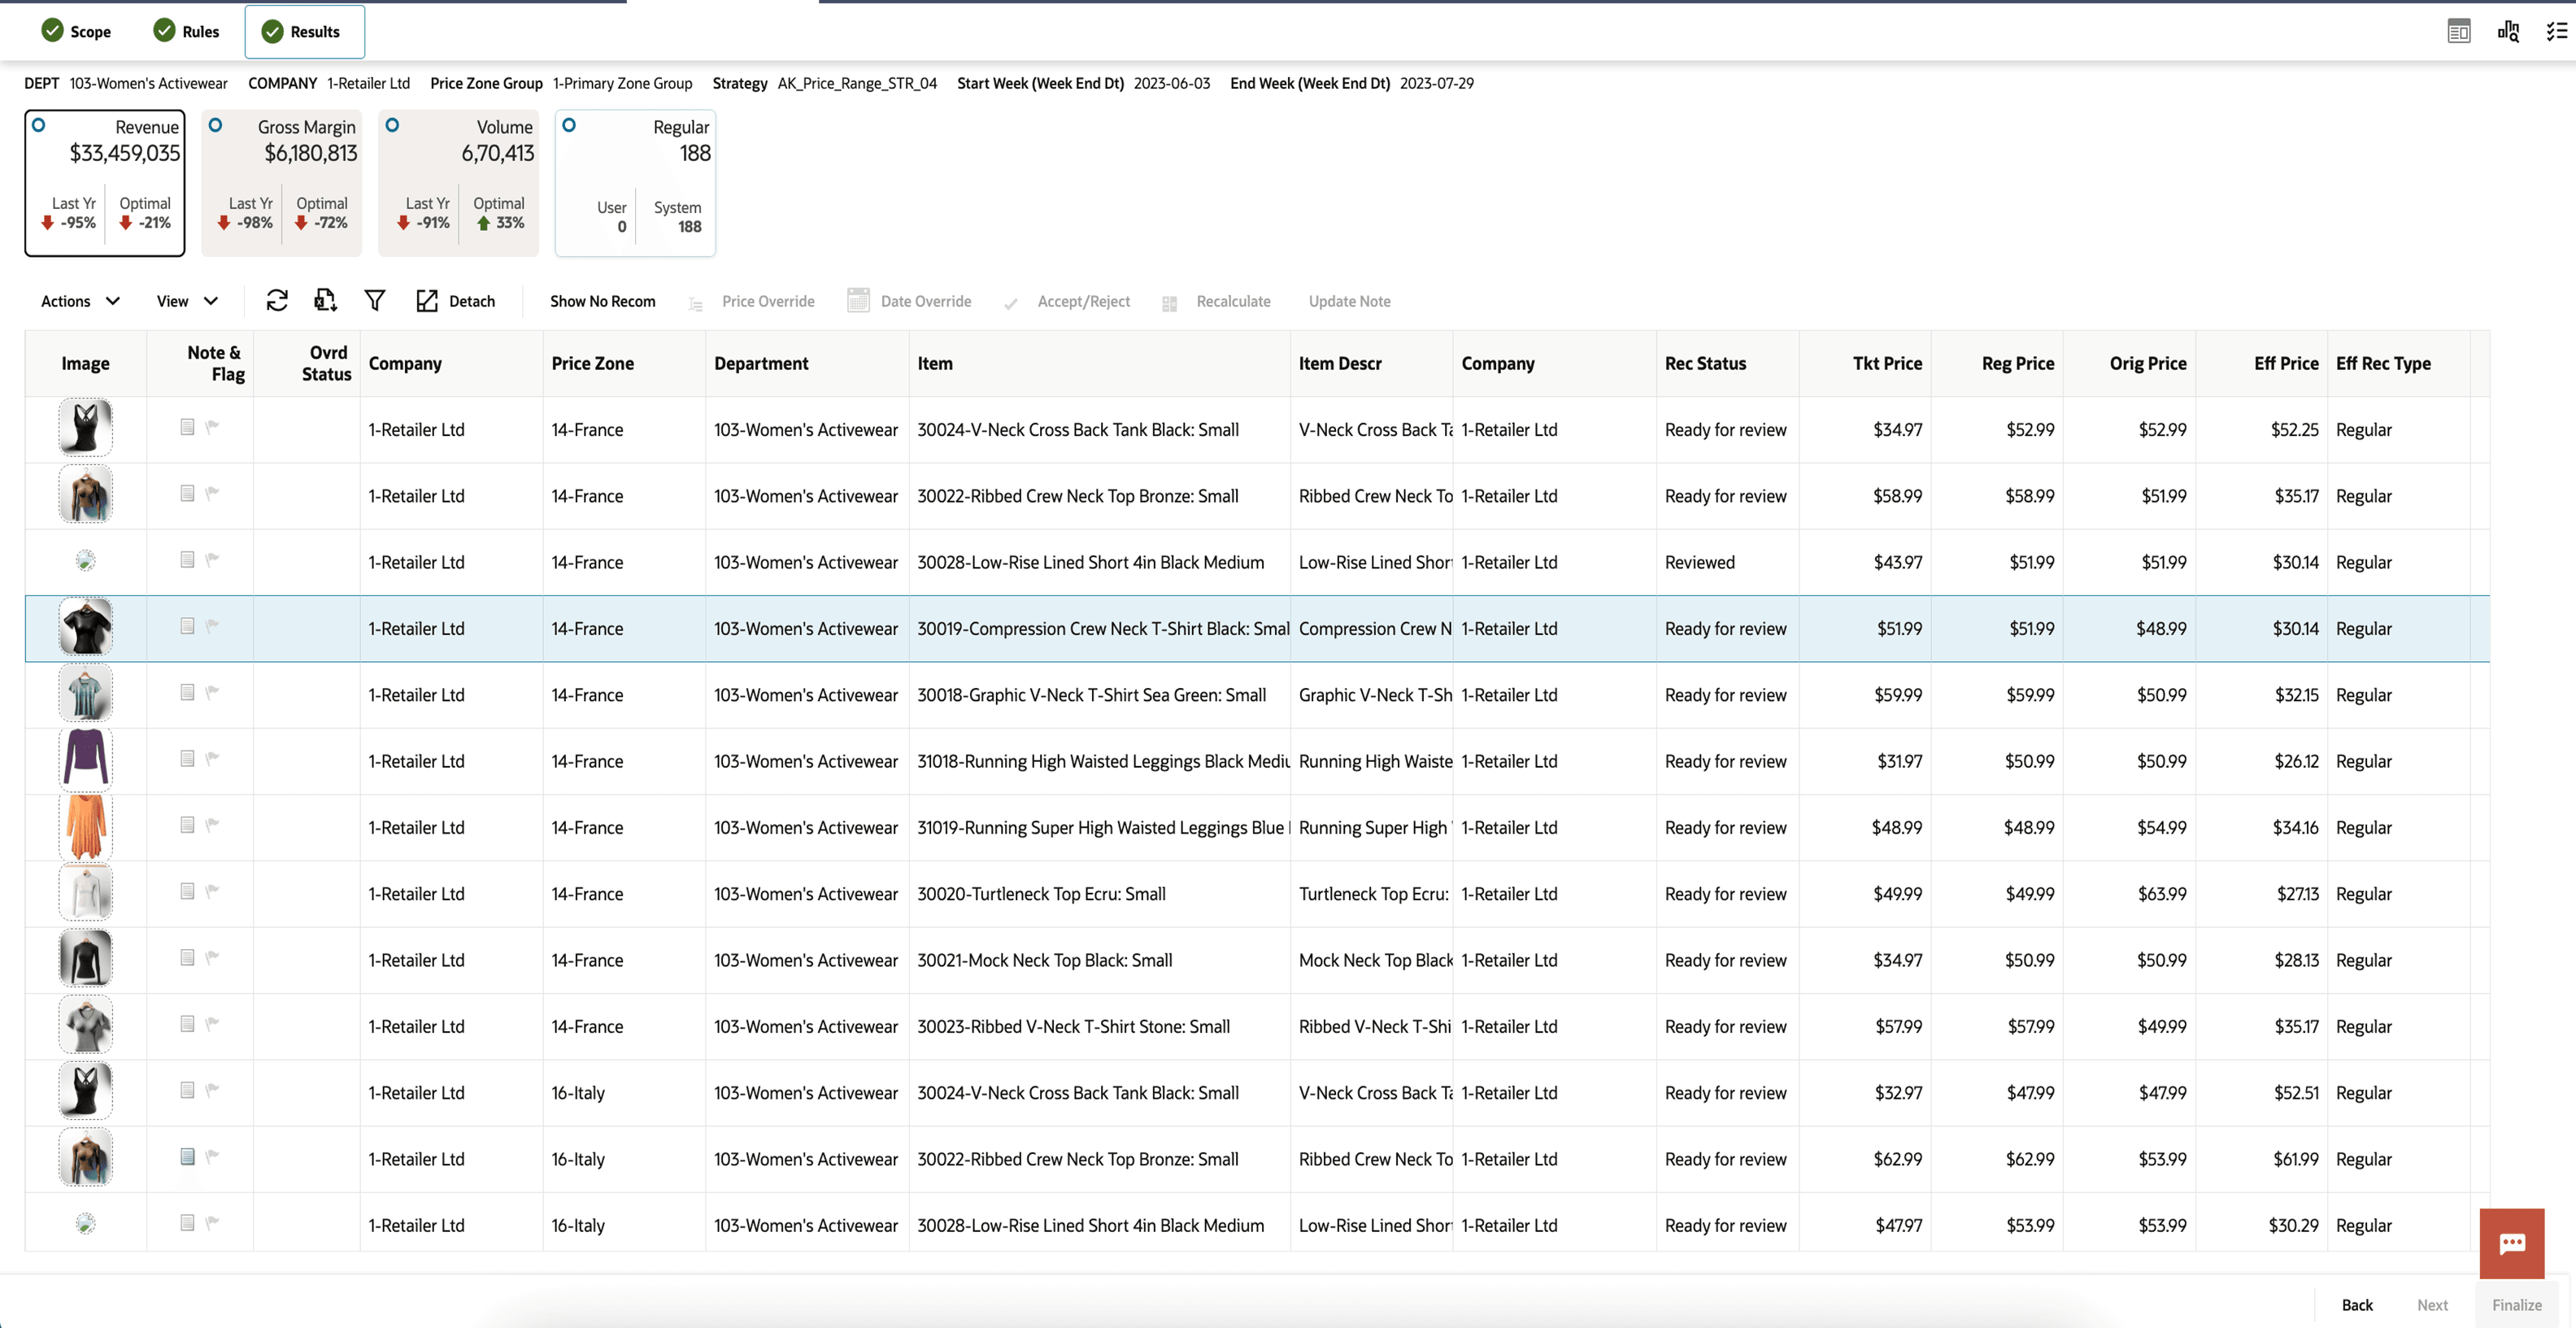The width and height of the screenshot is (2576, 1328).
Task: Expand the Actions dropdown menu
Action: pyautogui.click(x=80, y=301)
